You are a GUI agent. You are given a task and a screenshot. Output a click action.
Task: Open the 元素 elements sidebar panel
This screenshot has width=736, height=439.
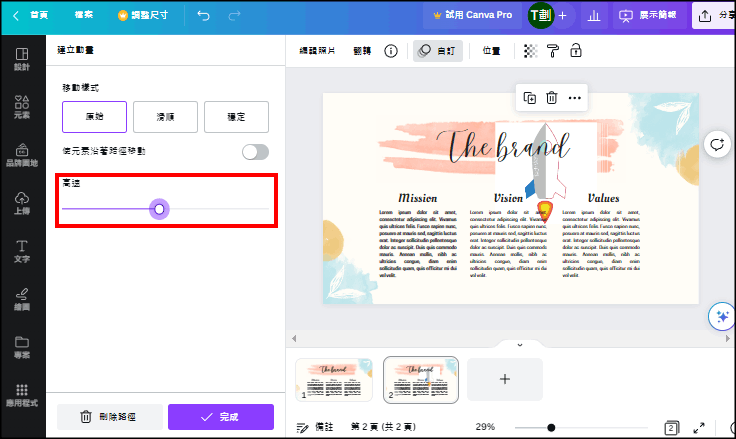click(22, 107)
